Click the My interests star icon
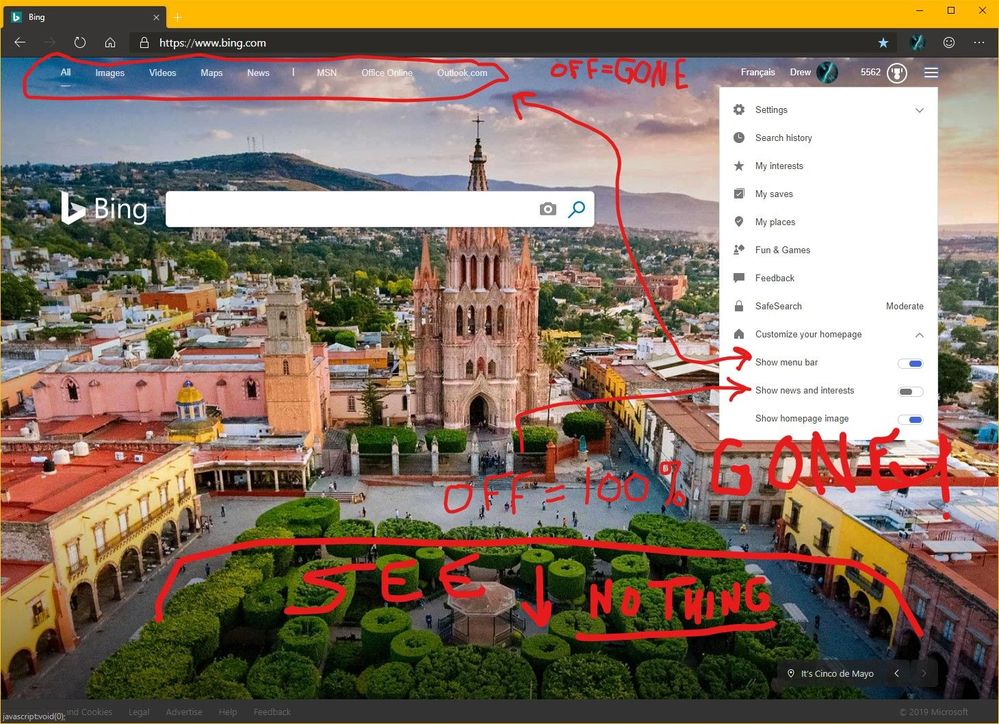The width and height of the screenshot is (999, 724). coord(738,166)
